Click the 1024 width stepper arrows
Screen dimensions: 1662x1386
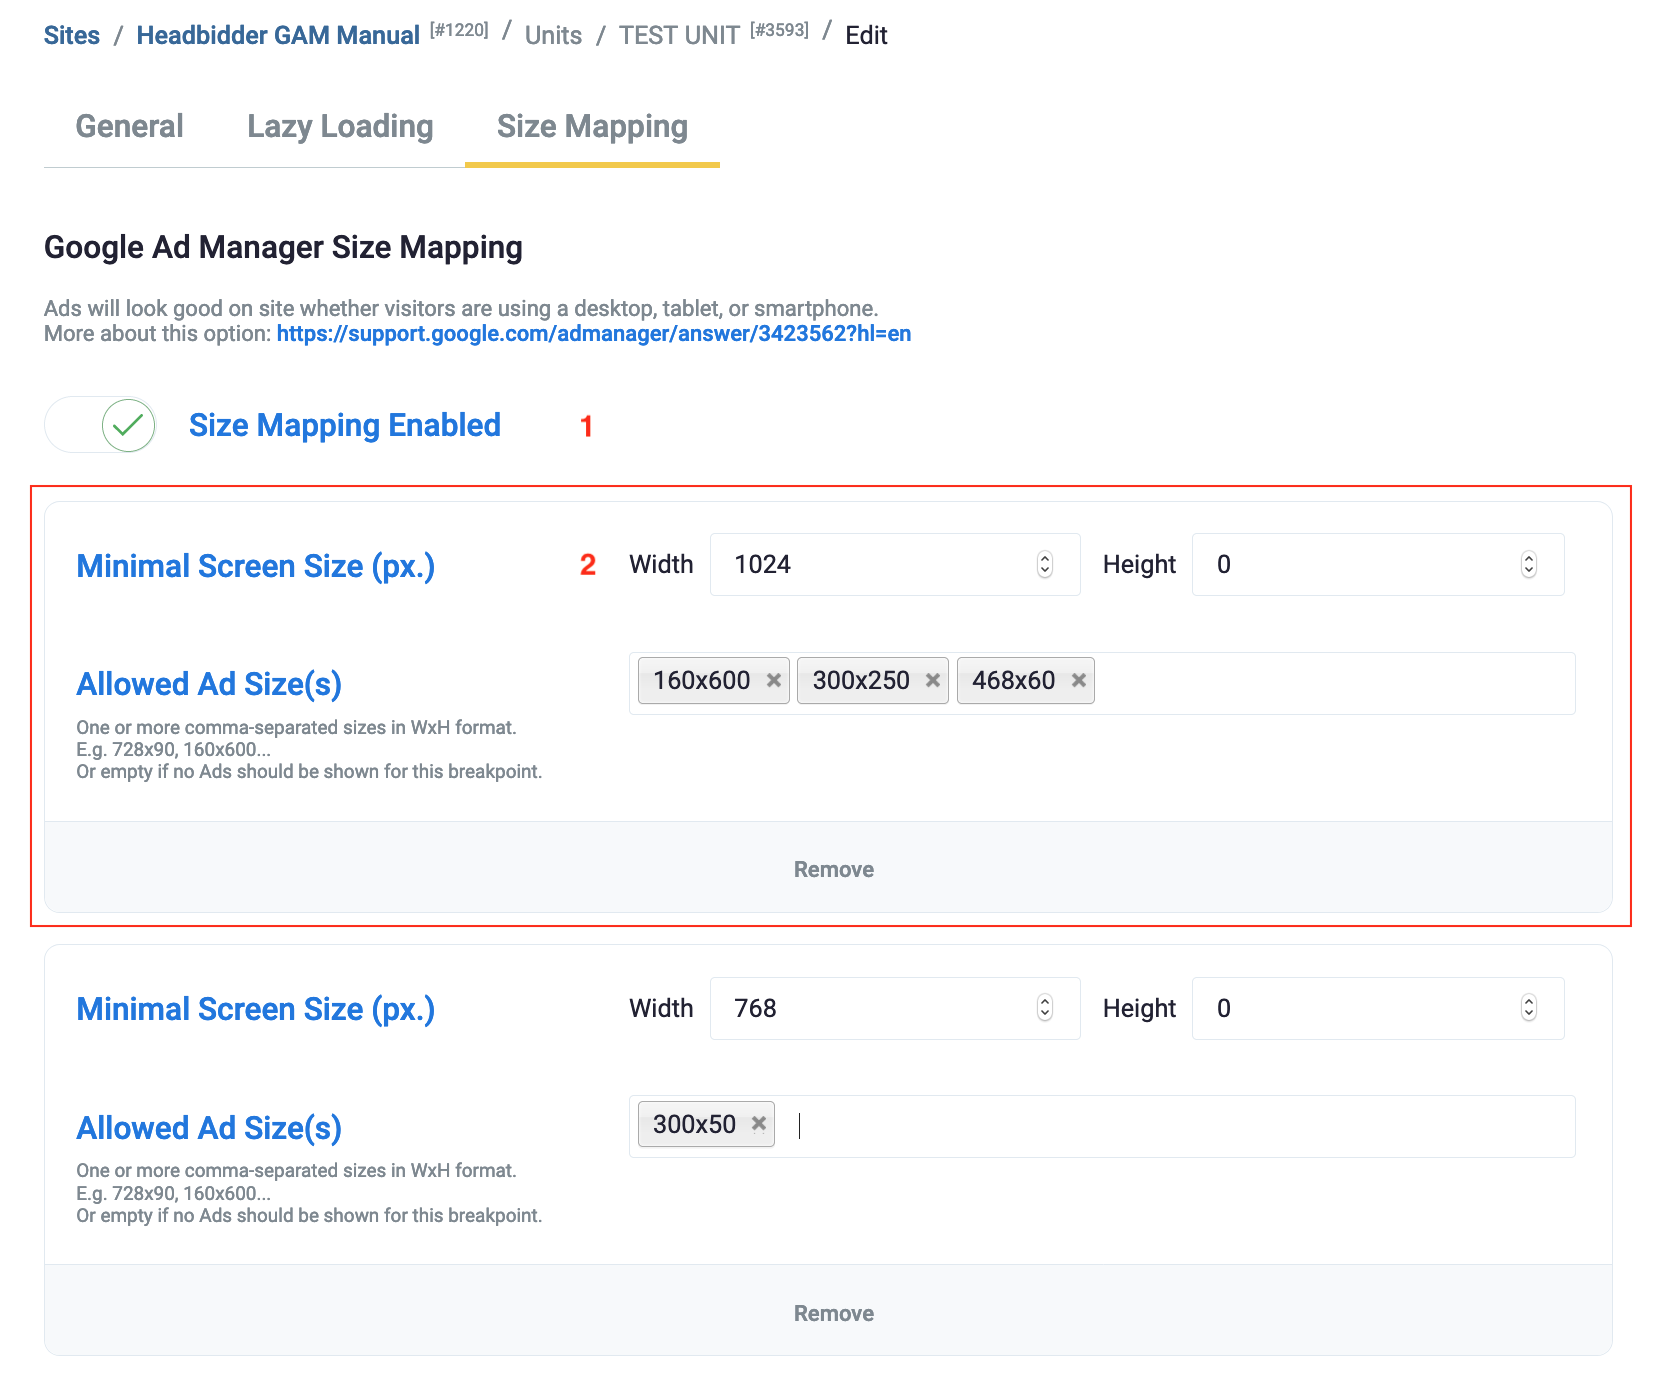coord(1044,565)
